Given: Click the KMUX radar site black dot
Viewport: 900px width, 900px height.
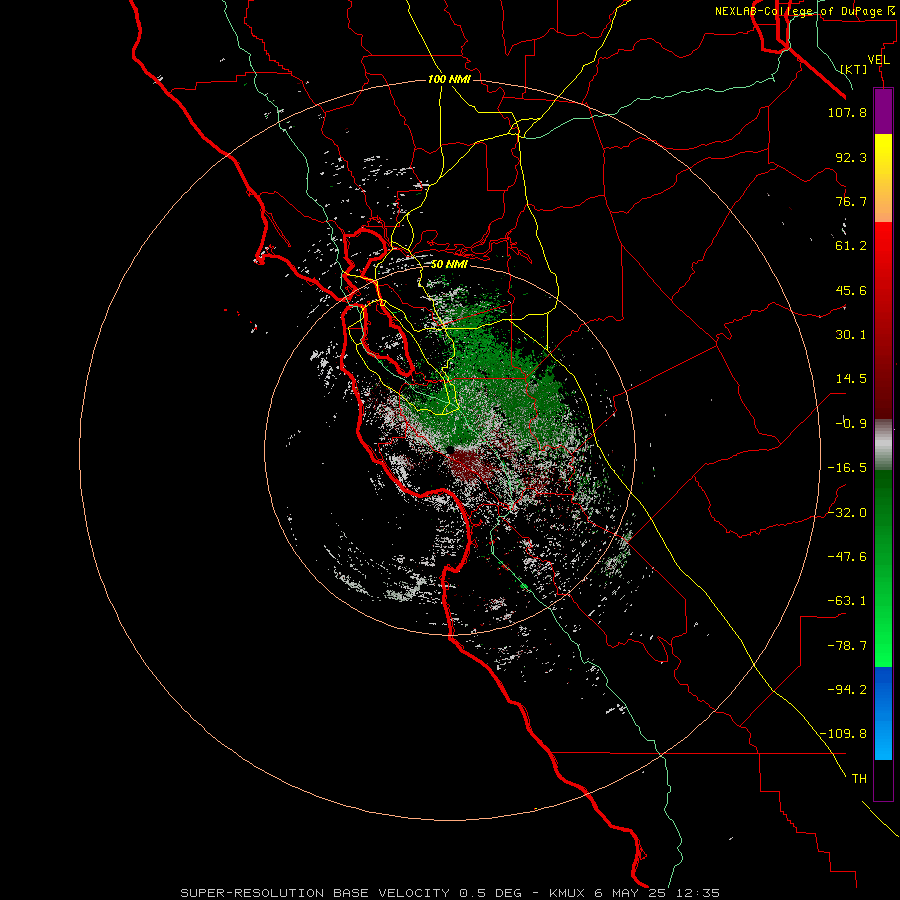Looking at the screenshot, I should pos(450,450).
